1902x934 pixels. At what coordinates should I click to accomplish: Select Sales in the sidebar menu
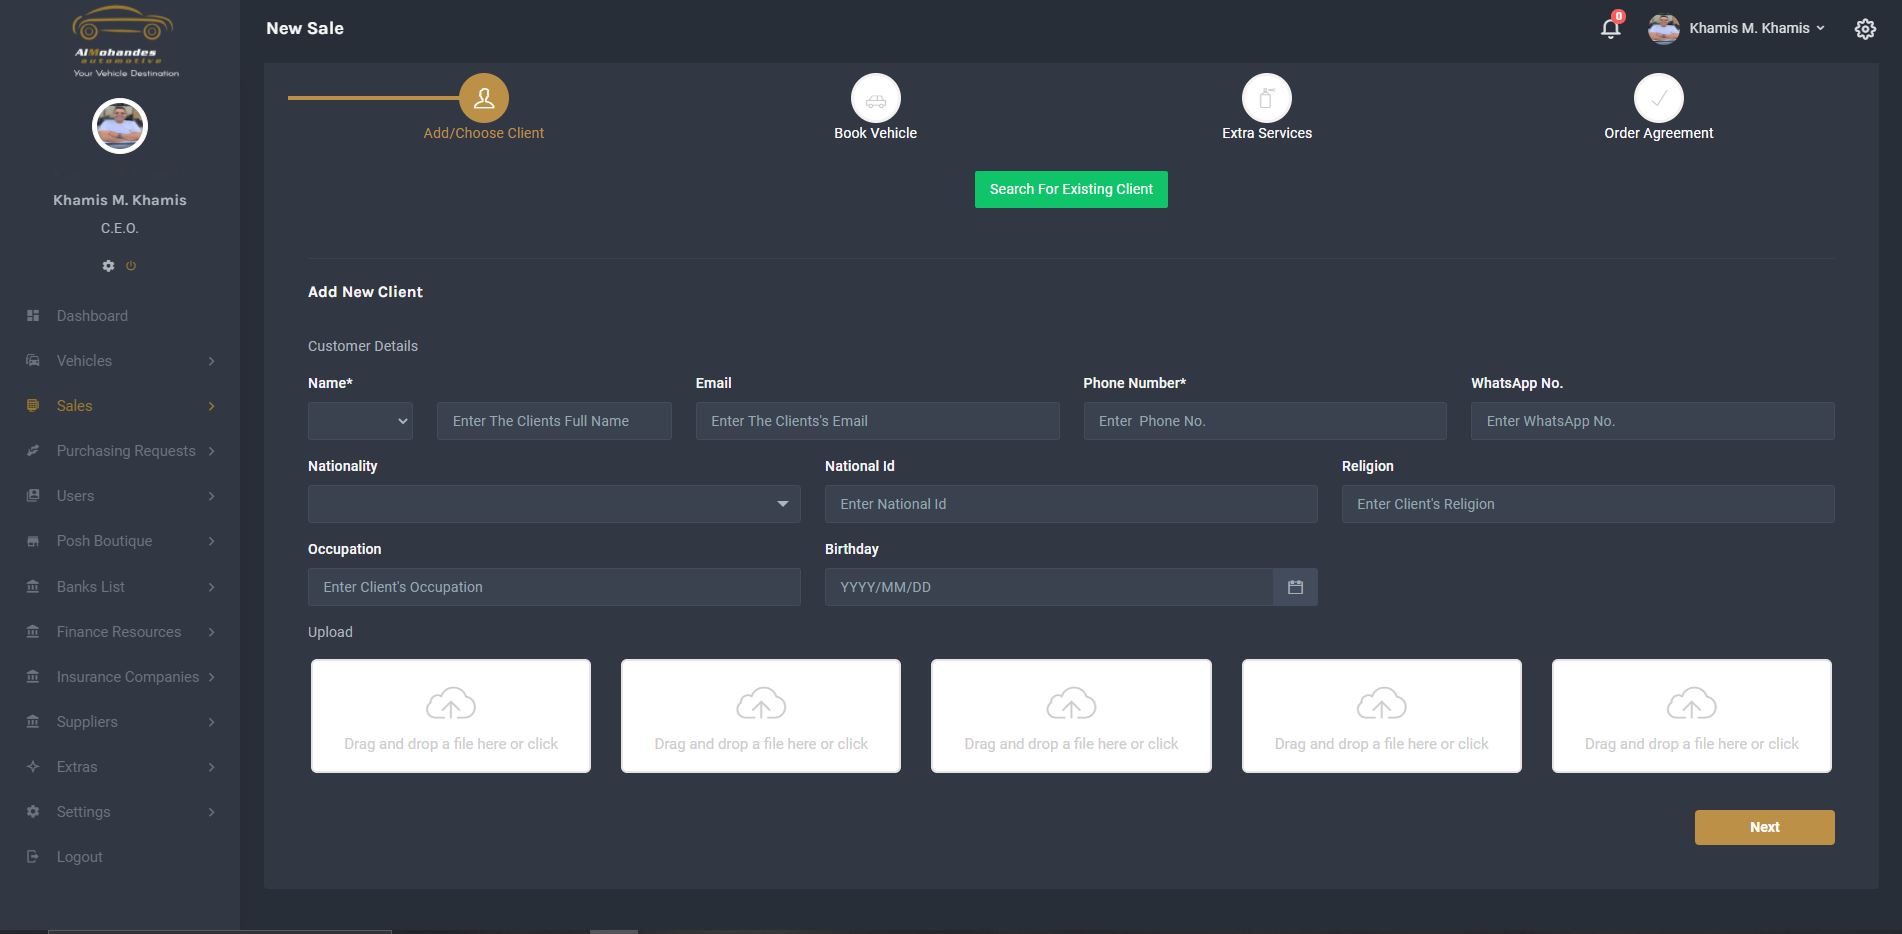pyautogui.click(x=74, y=406)
